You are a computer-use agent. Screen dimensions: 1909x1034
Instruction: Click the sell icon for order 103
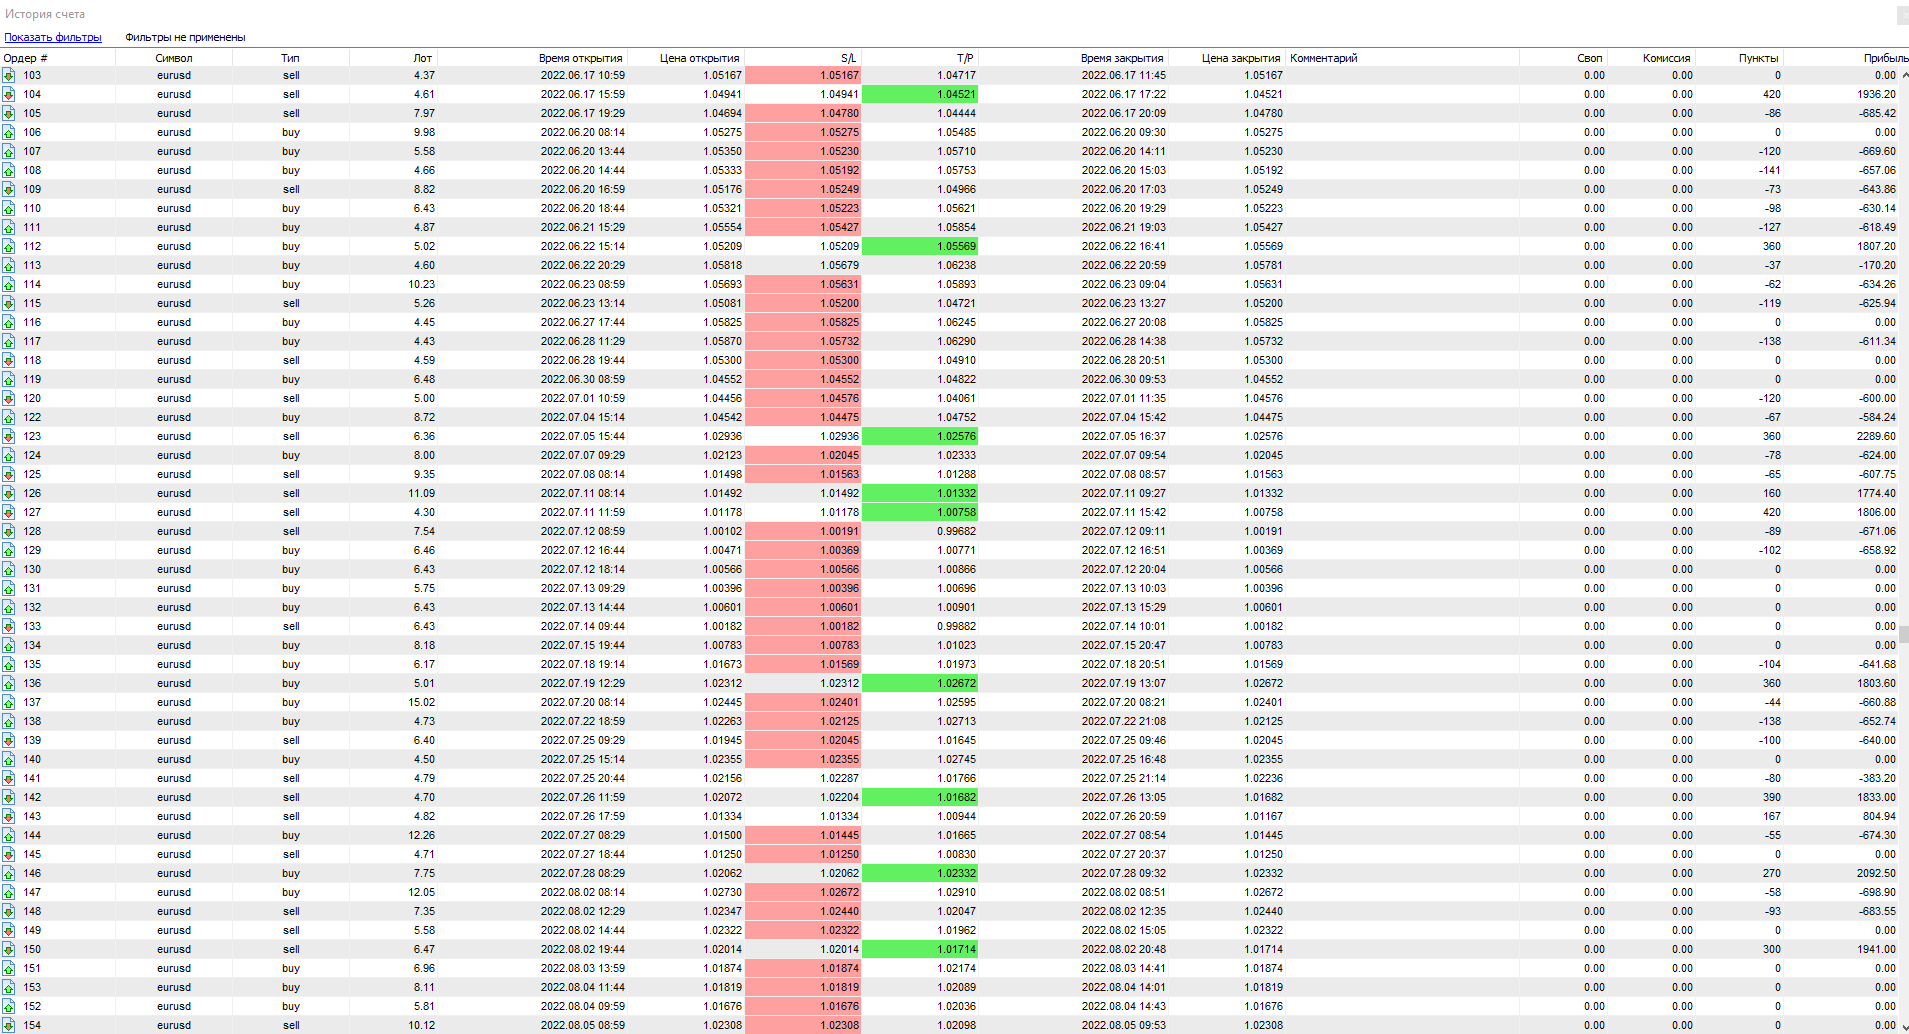[x=8, y=75]
